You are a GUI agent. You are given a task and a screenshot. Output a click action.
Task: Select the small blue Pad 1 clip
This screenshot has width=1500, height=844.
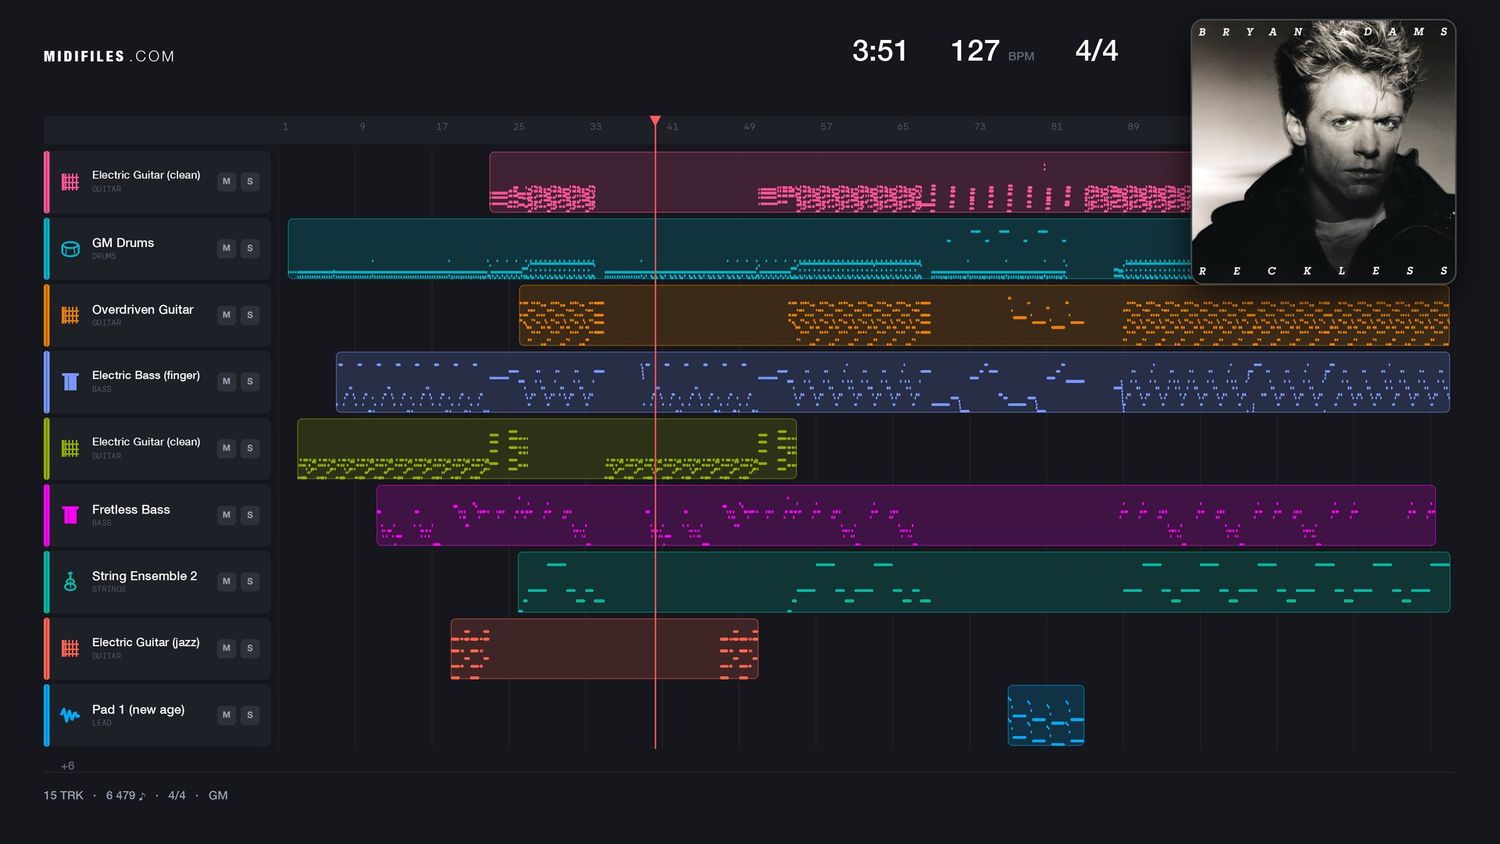pyautogui.click(x=1046, y=715)
